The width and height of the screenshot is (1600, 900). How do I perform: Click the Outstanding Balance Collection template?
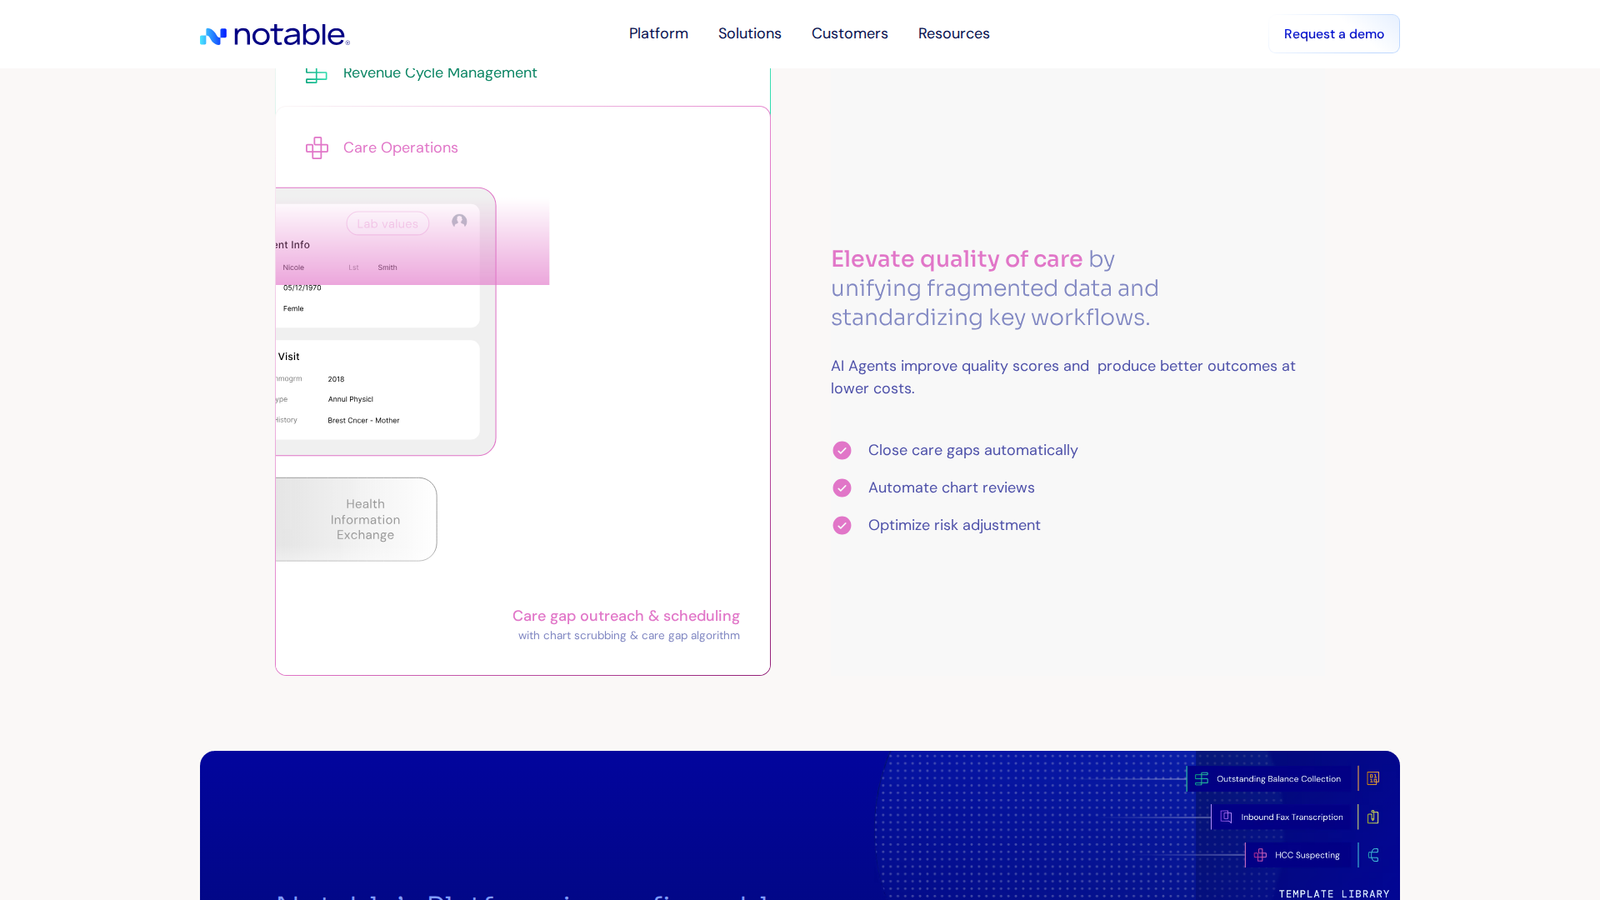[1268, 779]
